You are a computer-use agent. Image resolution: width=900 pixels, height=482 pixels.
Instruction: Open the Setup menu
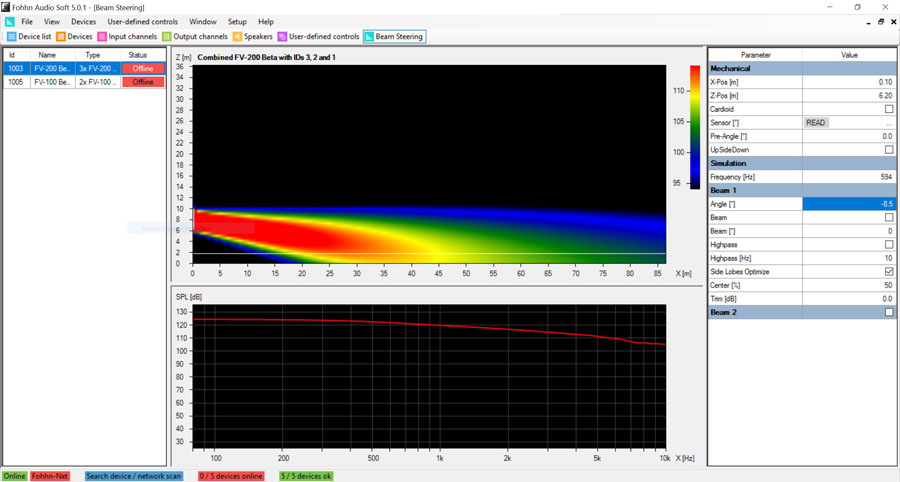(237, 22)
